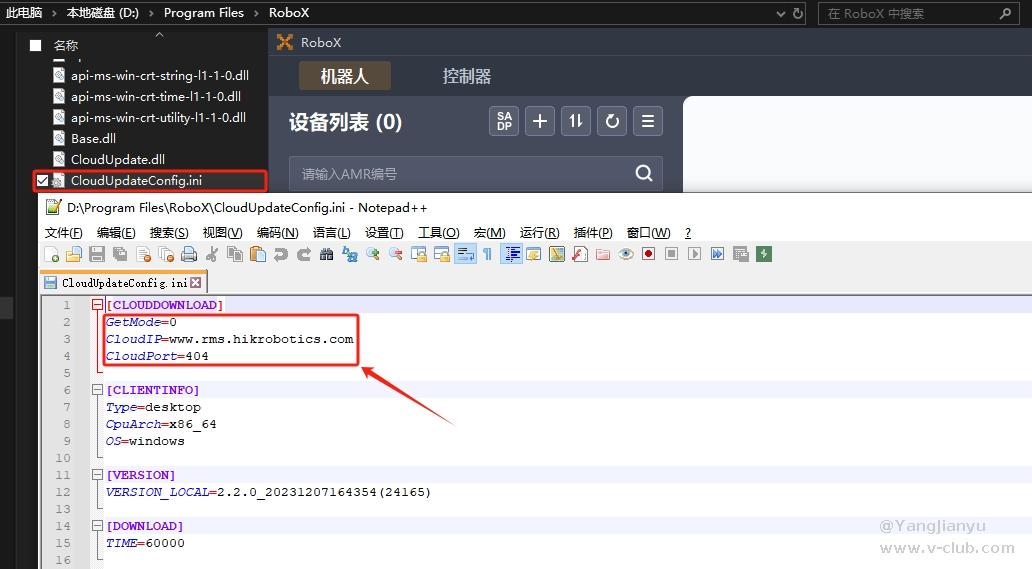Screen dimensions: 1032x569
Task: Open the ? help menu
Action: 688,233
